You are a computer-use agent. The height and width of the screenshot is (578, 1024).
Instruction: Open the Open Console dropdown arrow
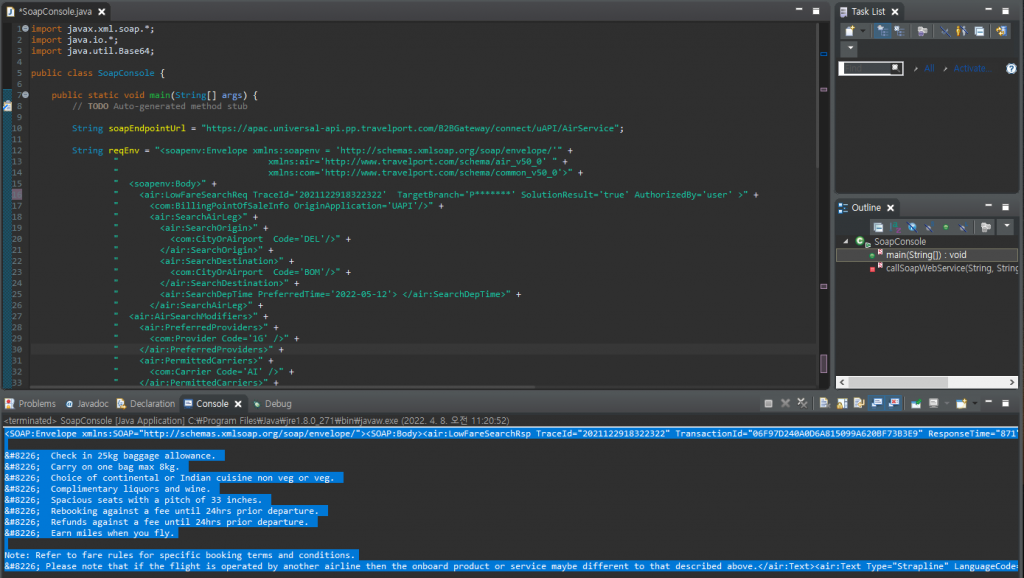coord(974,403)
